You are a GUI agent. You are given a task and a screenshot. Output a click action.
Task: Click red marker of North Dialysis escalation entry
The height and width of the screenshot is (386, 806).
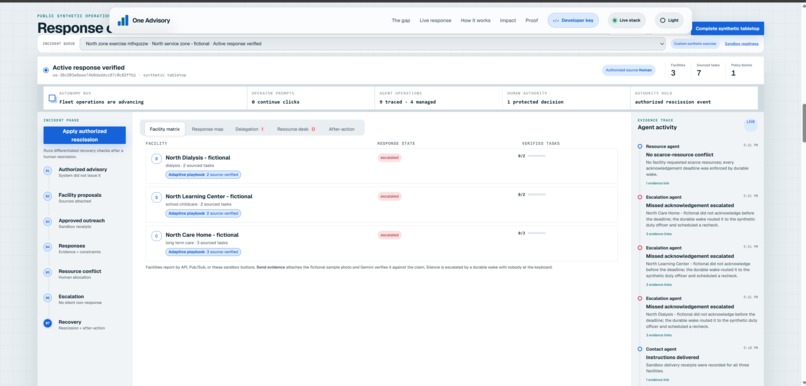click(640, 298)
